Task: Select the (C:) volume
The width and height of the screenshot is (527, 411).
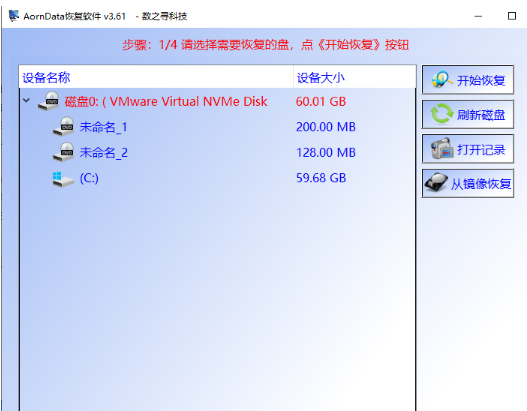Action: click(x=89, y=178)
